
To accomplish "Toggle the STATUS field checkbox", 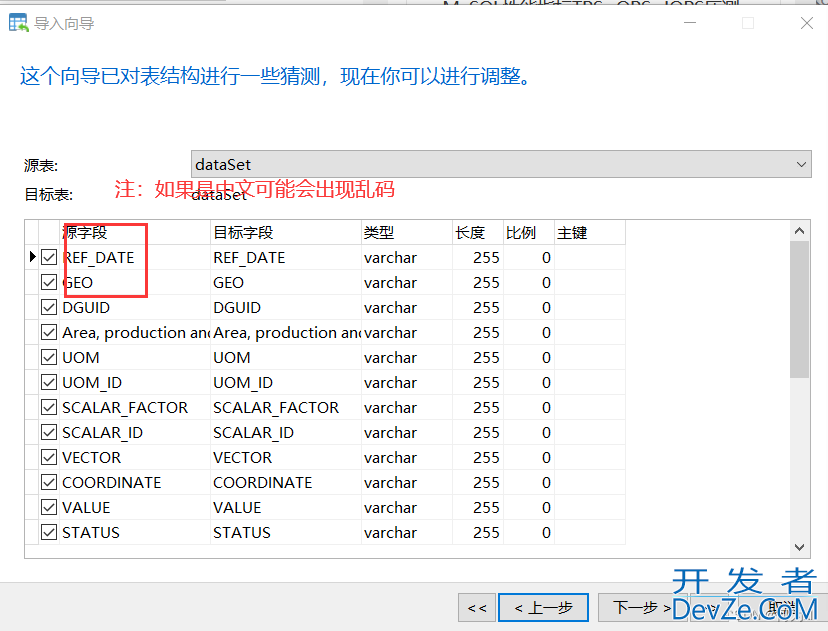I will pyautogui.click(x=49, y=532).
